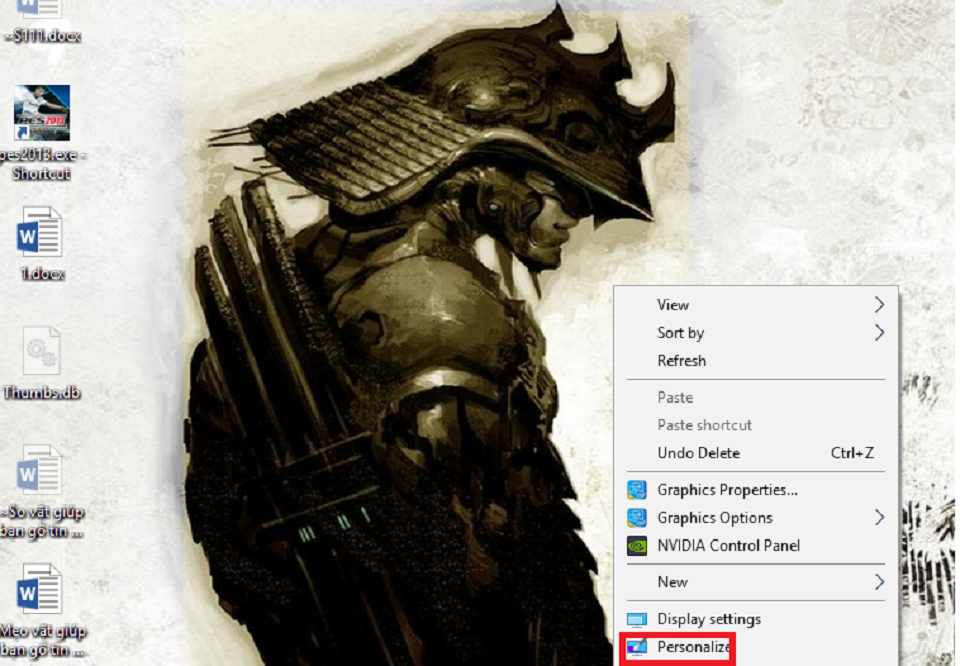Open the 1.docx Word document icon
The height and width of the screenshot is (666, 960).
pyautogui.click(x=40, y=231)
